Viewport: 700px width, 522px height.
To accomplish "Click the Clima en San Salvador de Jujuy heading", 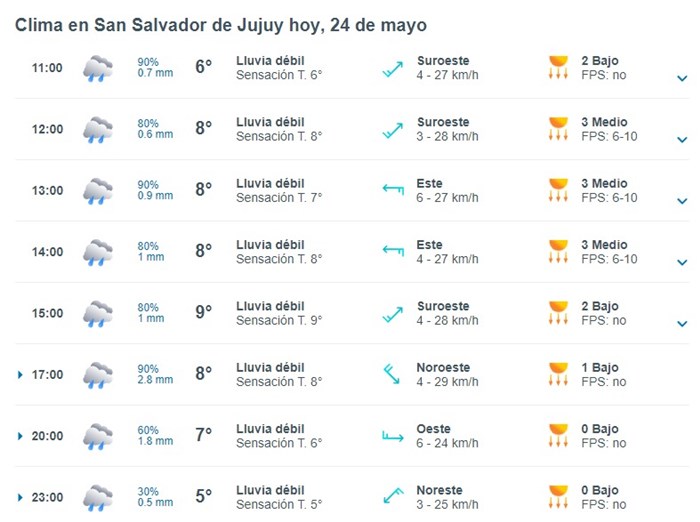I will pyautogui.click(x=221, y=25).
